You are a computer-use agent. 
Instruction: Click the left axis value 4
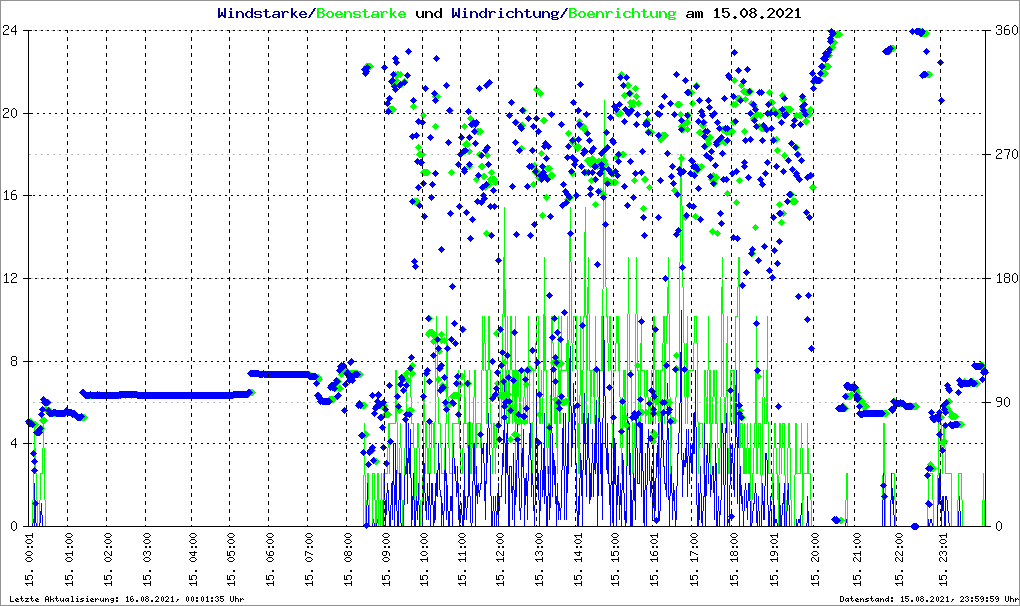(x=14, y=443)
